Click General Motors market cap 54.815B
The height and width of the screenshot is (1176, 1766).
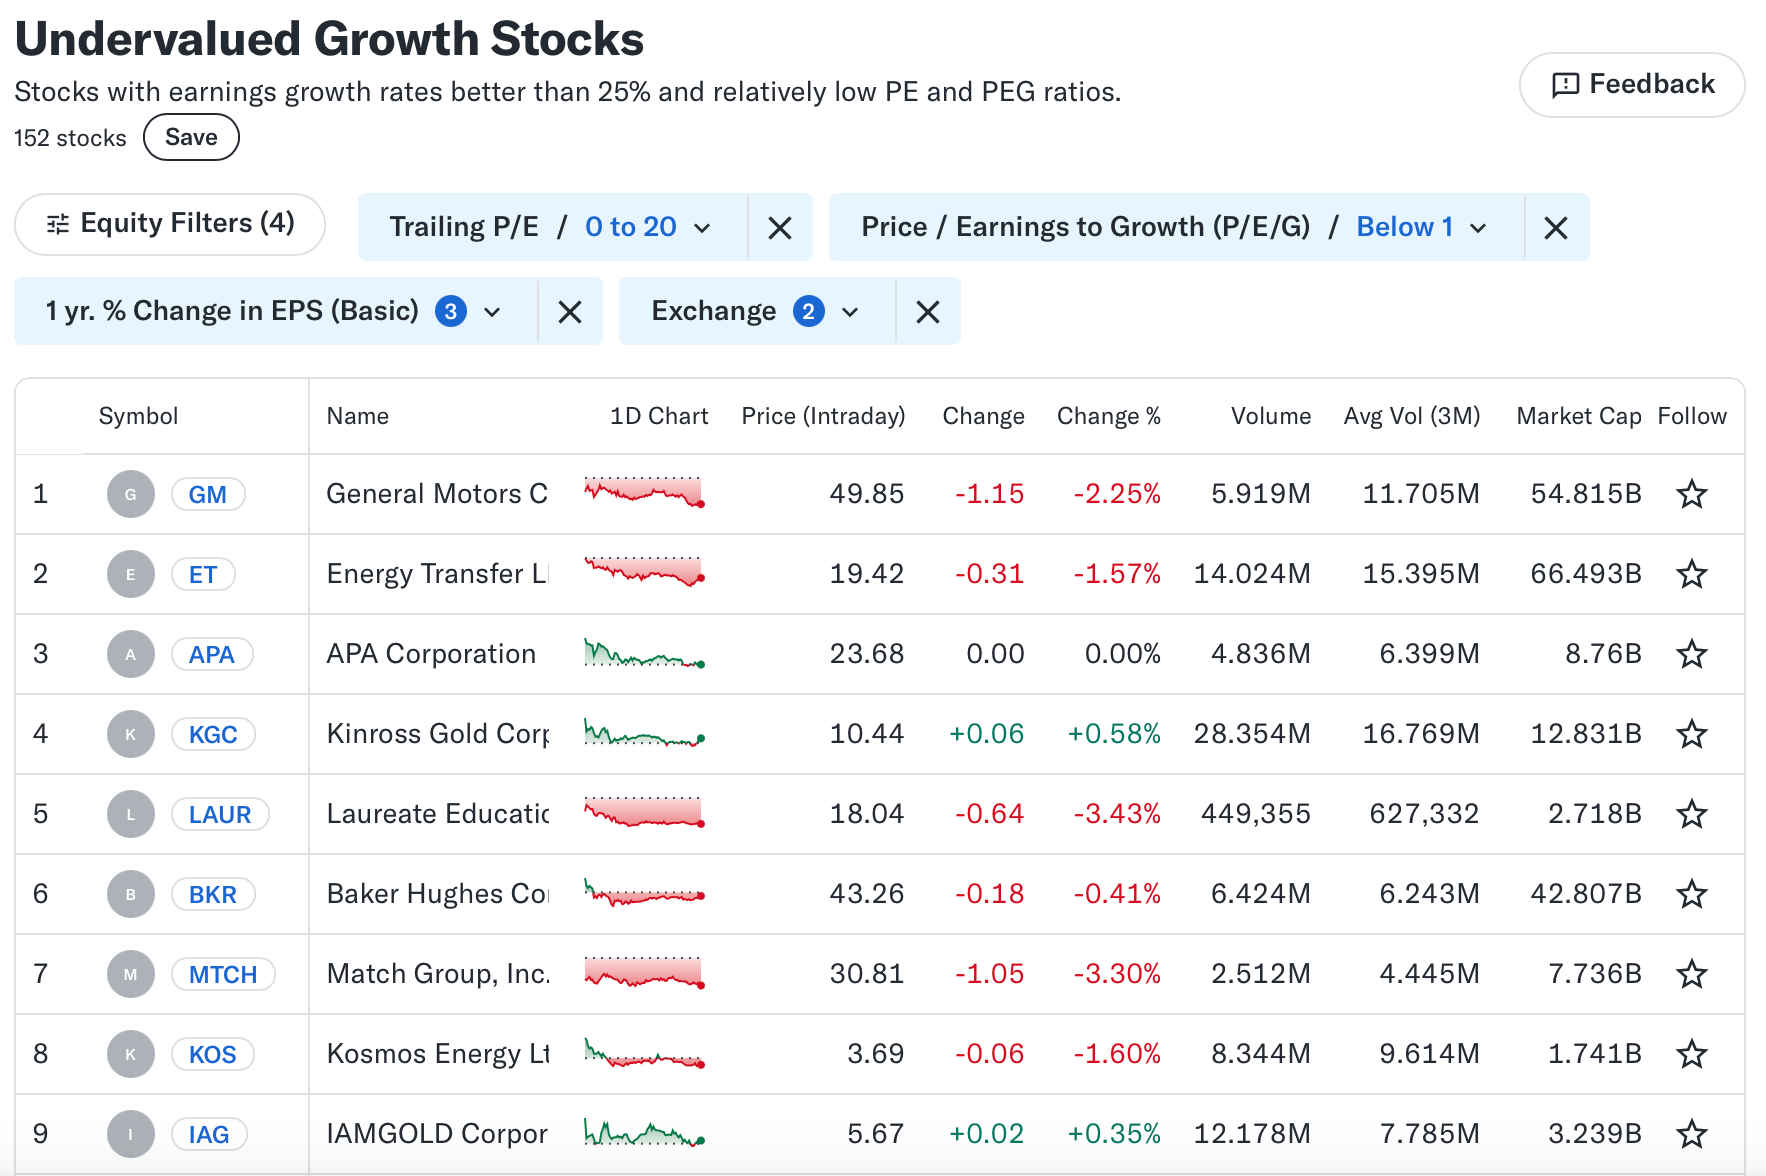[x=1586, y=494]
